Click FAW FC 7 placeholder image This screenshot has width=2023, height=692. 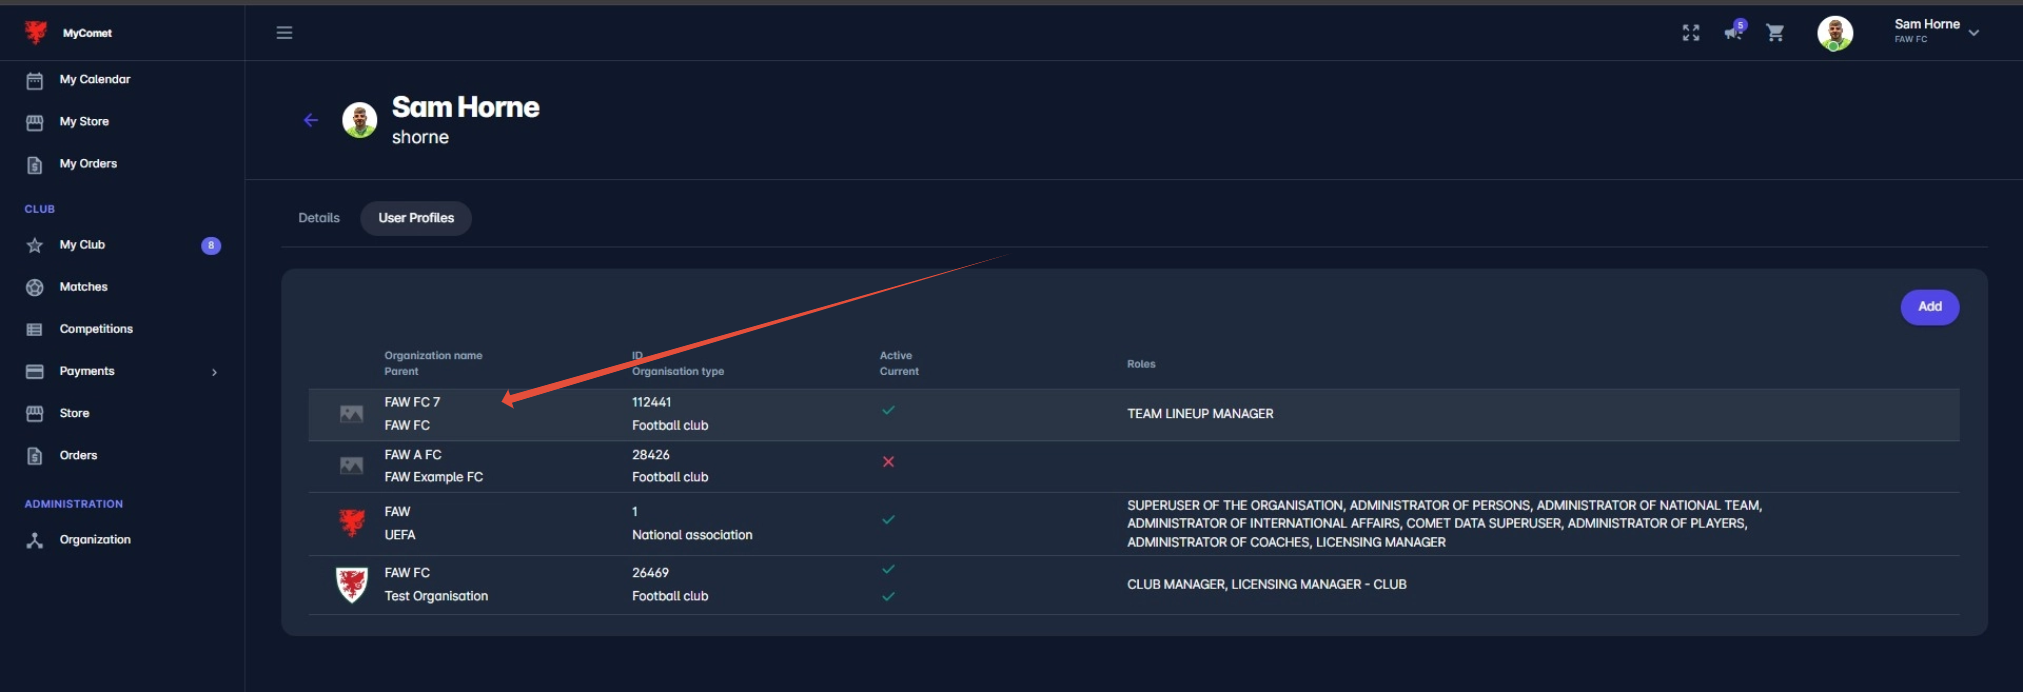351,413
